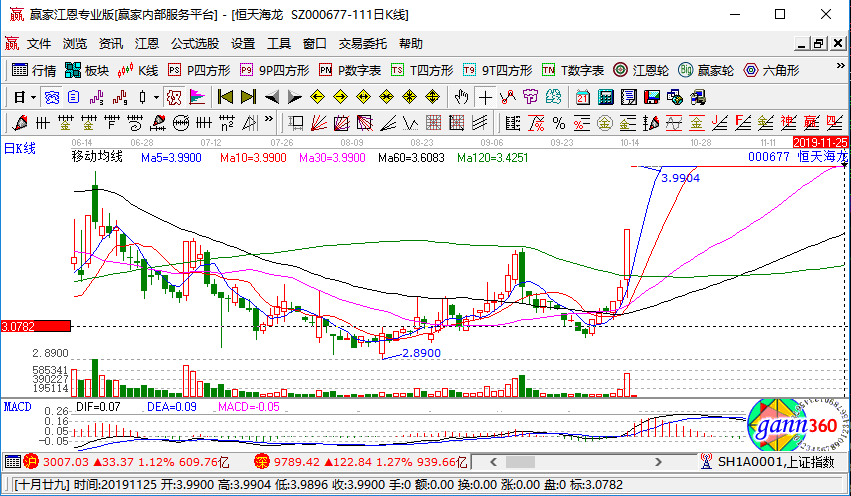The width and height of the screenshot is (851, 496).
Task: Open the 江恩轮 Gann wheel
Action: click(x=641, y=71)
